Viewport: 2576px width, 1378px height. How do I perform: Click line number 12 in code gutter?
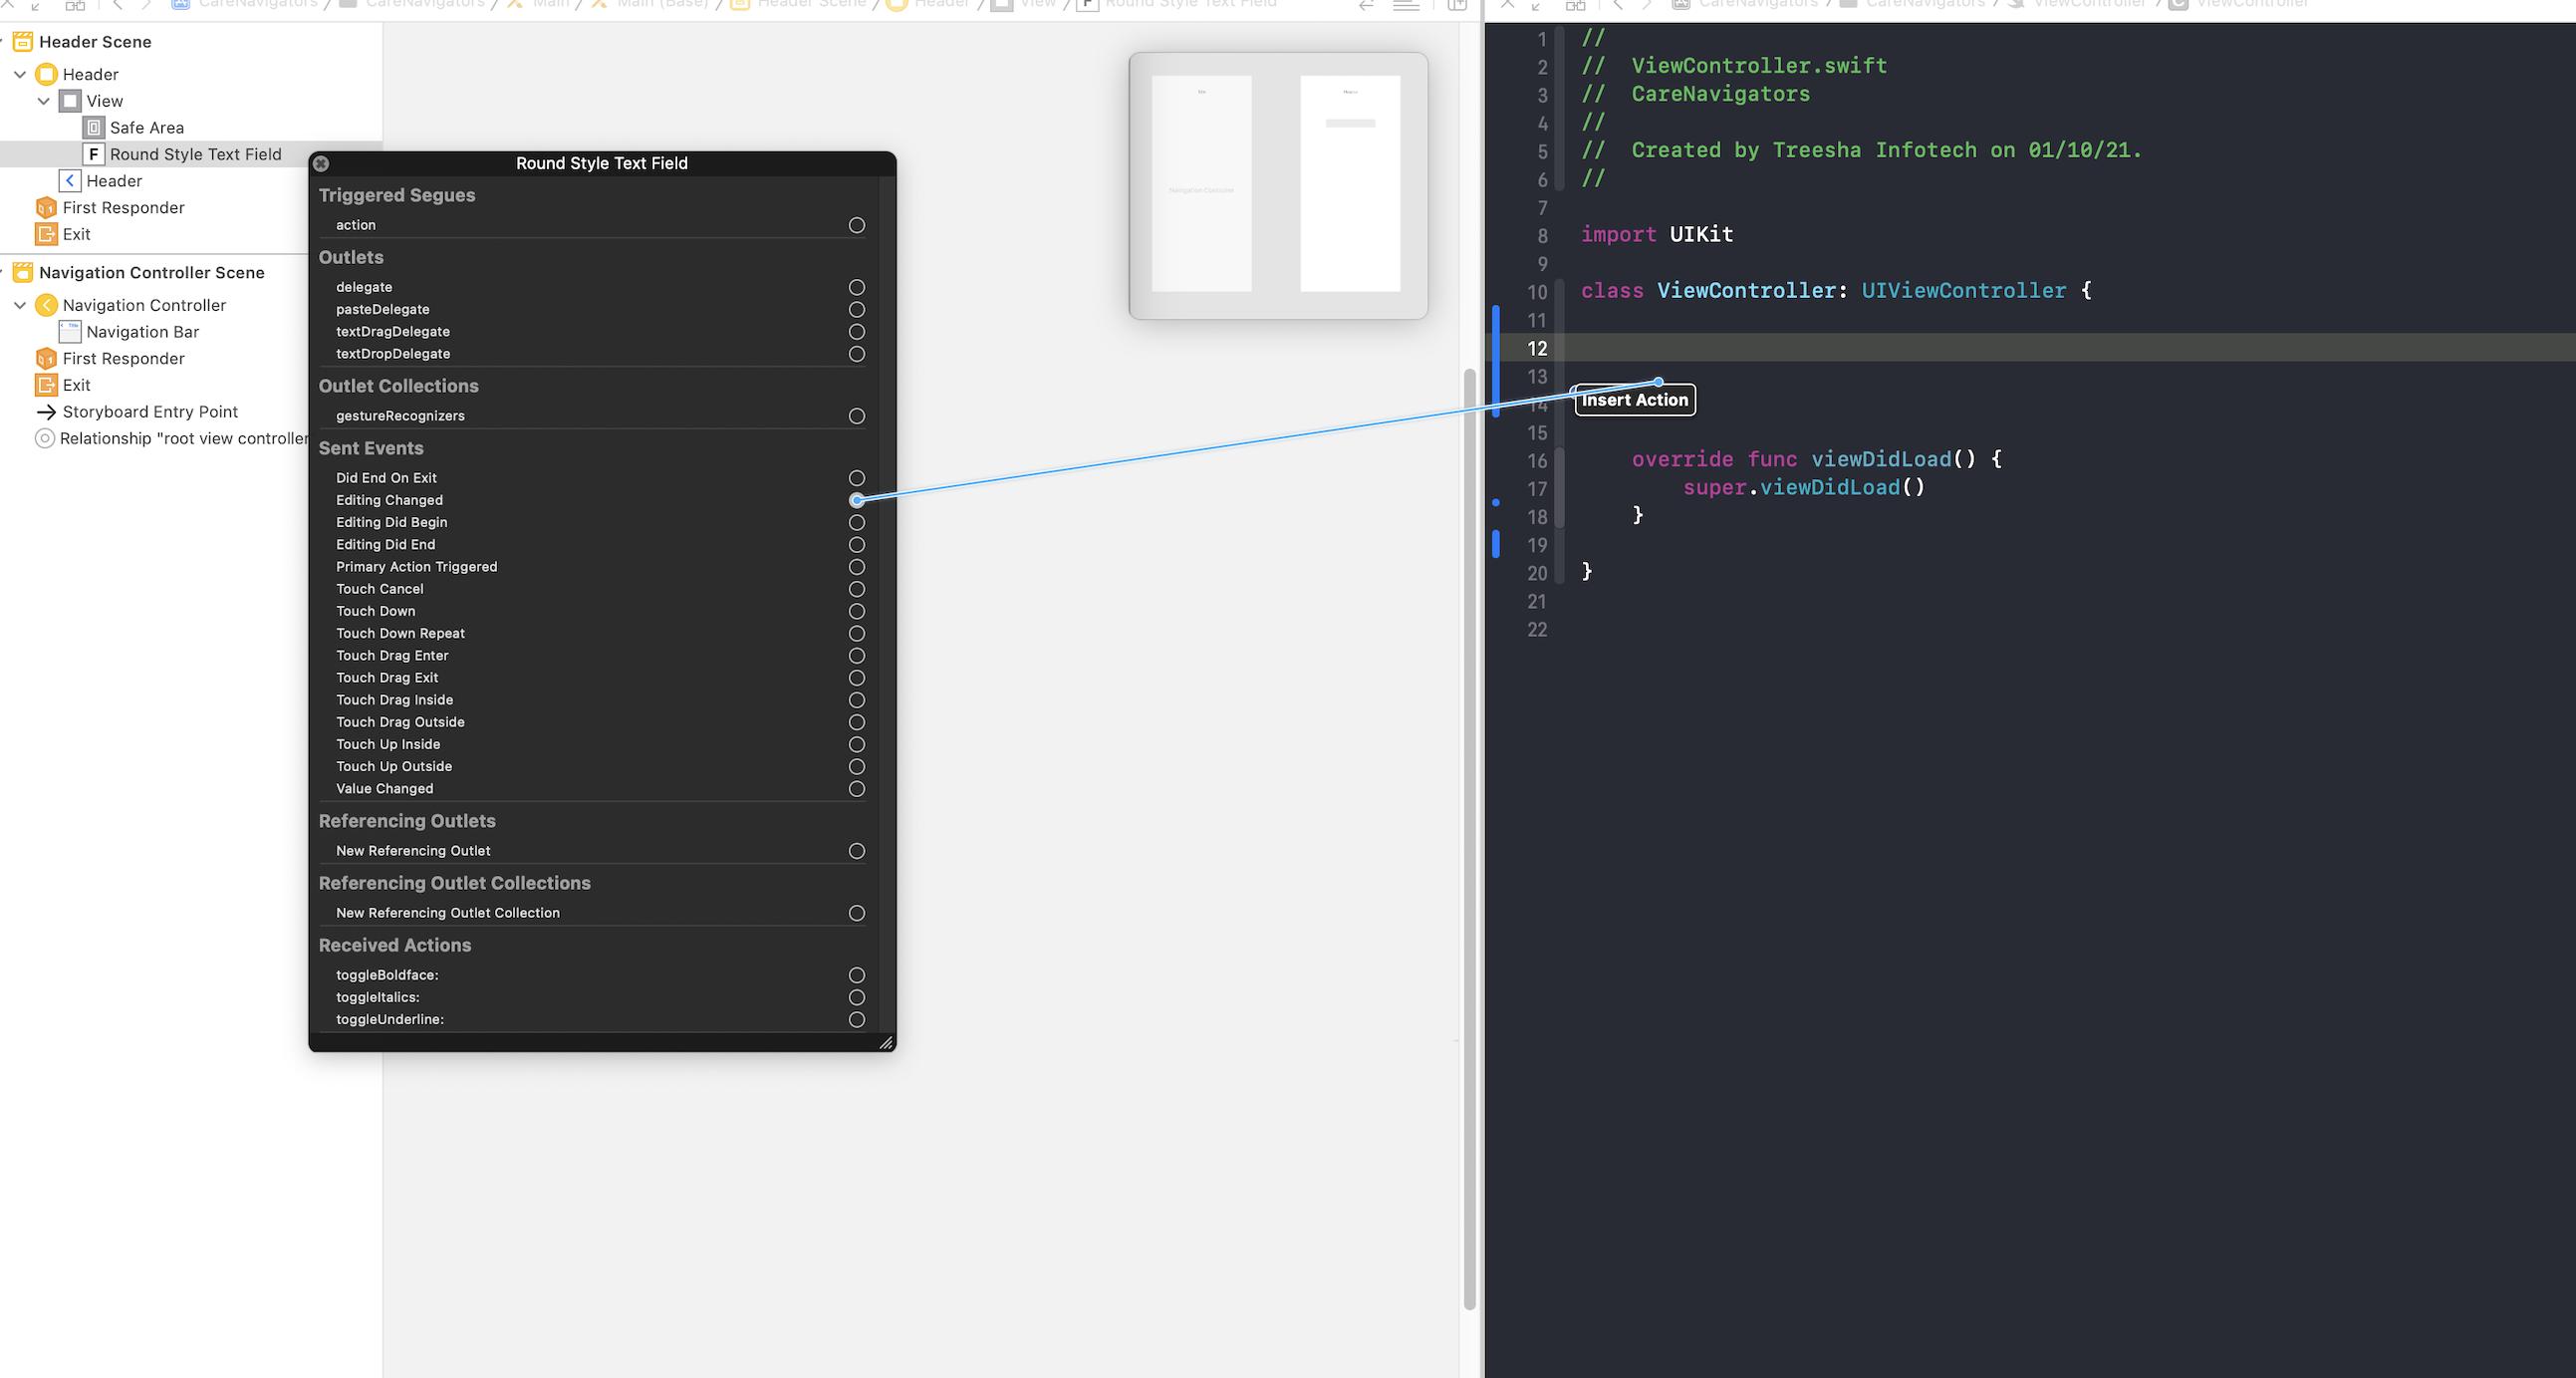pos(1537,348)
